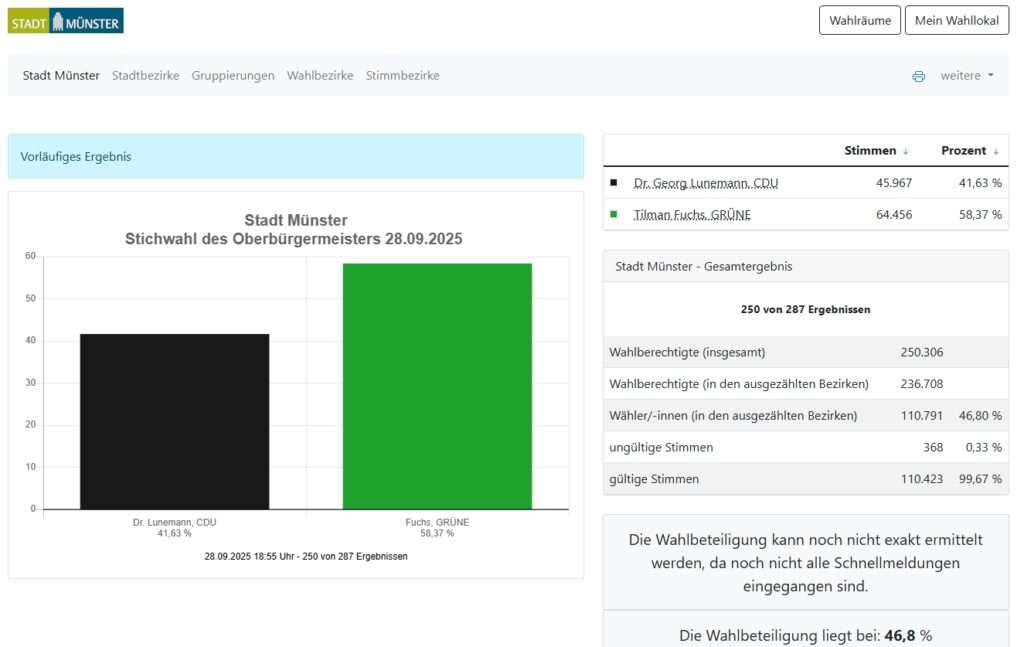This screenshot has height=647, width=1024.
Task: Select the Stadt Münster tab
Action: click(61, 76)
